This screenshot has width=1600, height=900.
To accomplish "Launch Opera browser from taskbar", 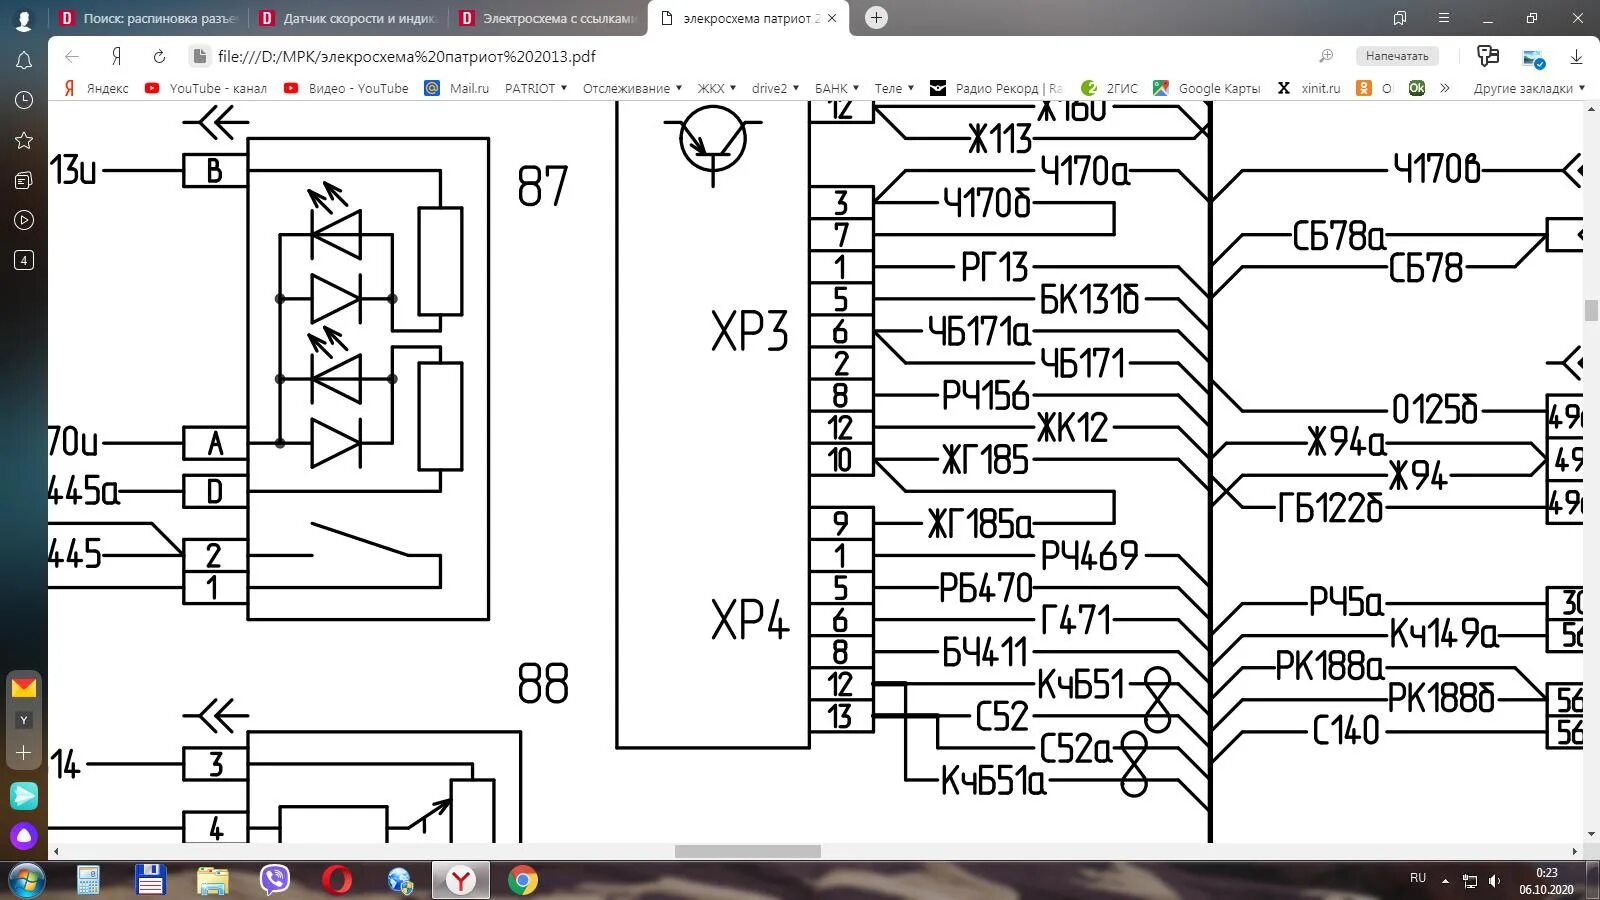I will [337, 880].
